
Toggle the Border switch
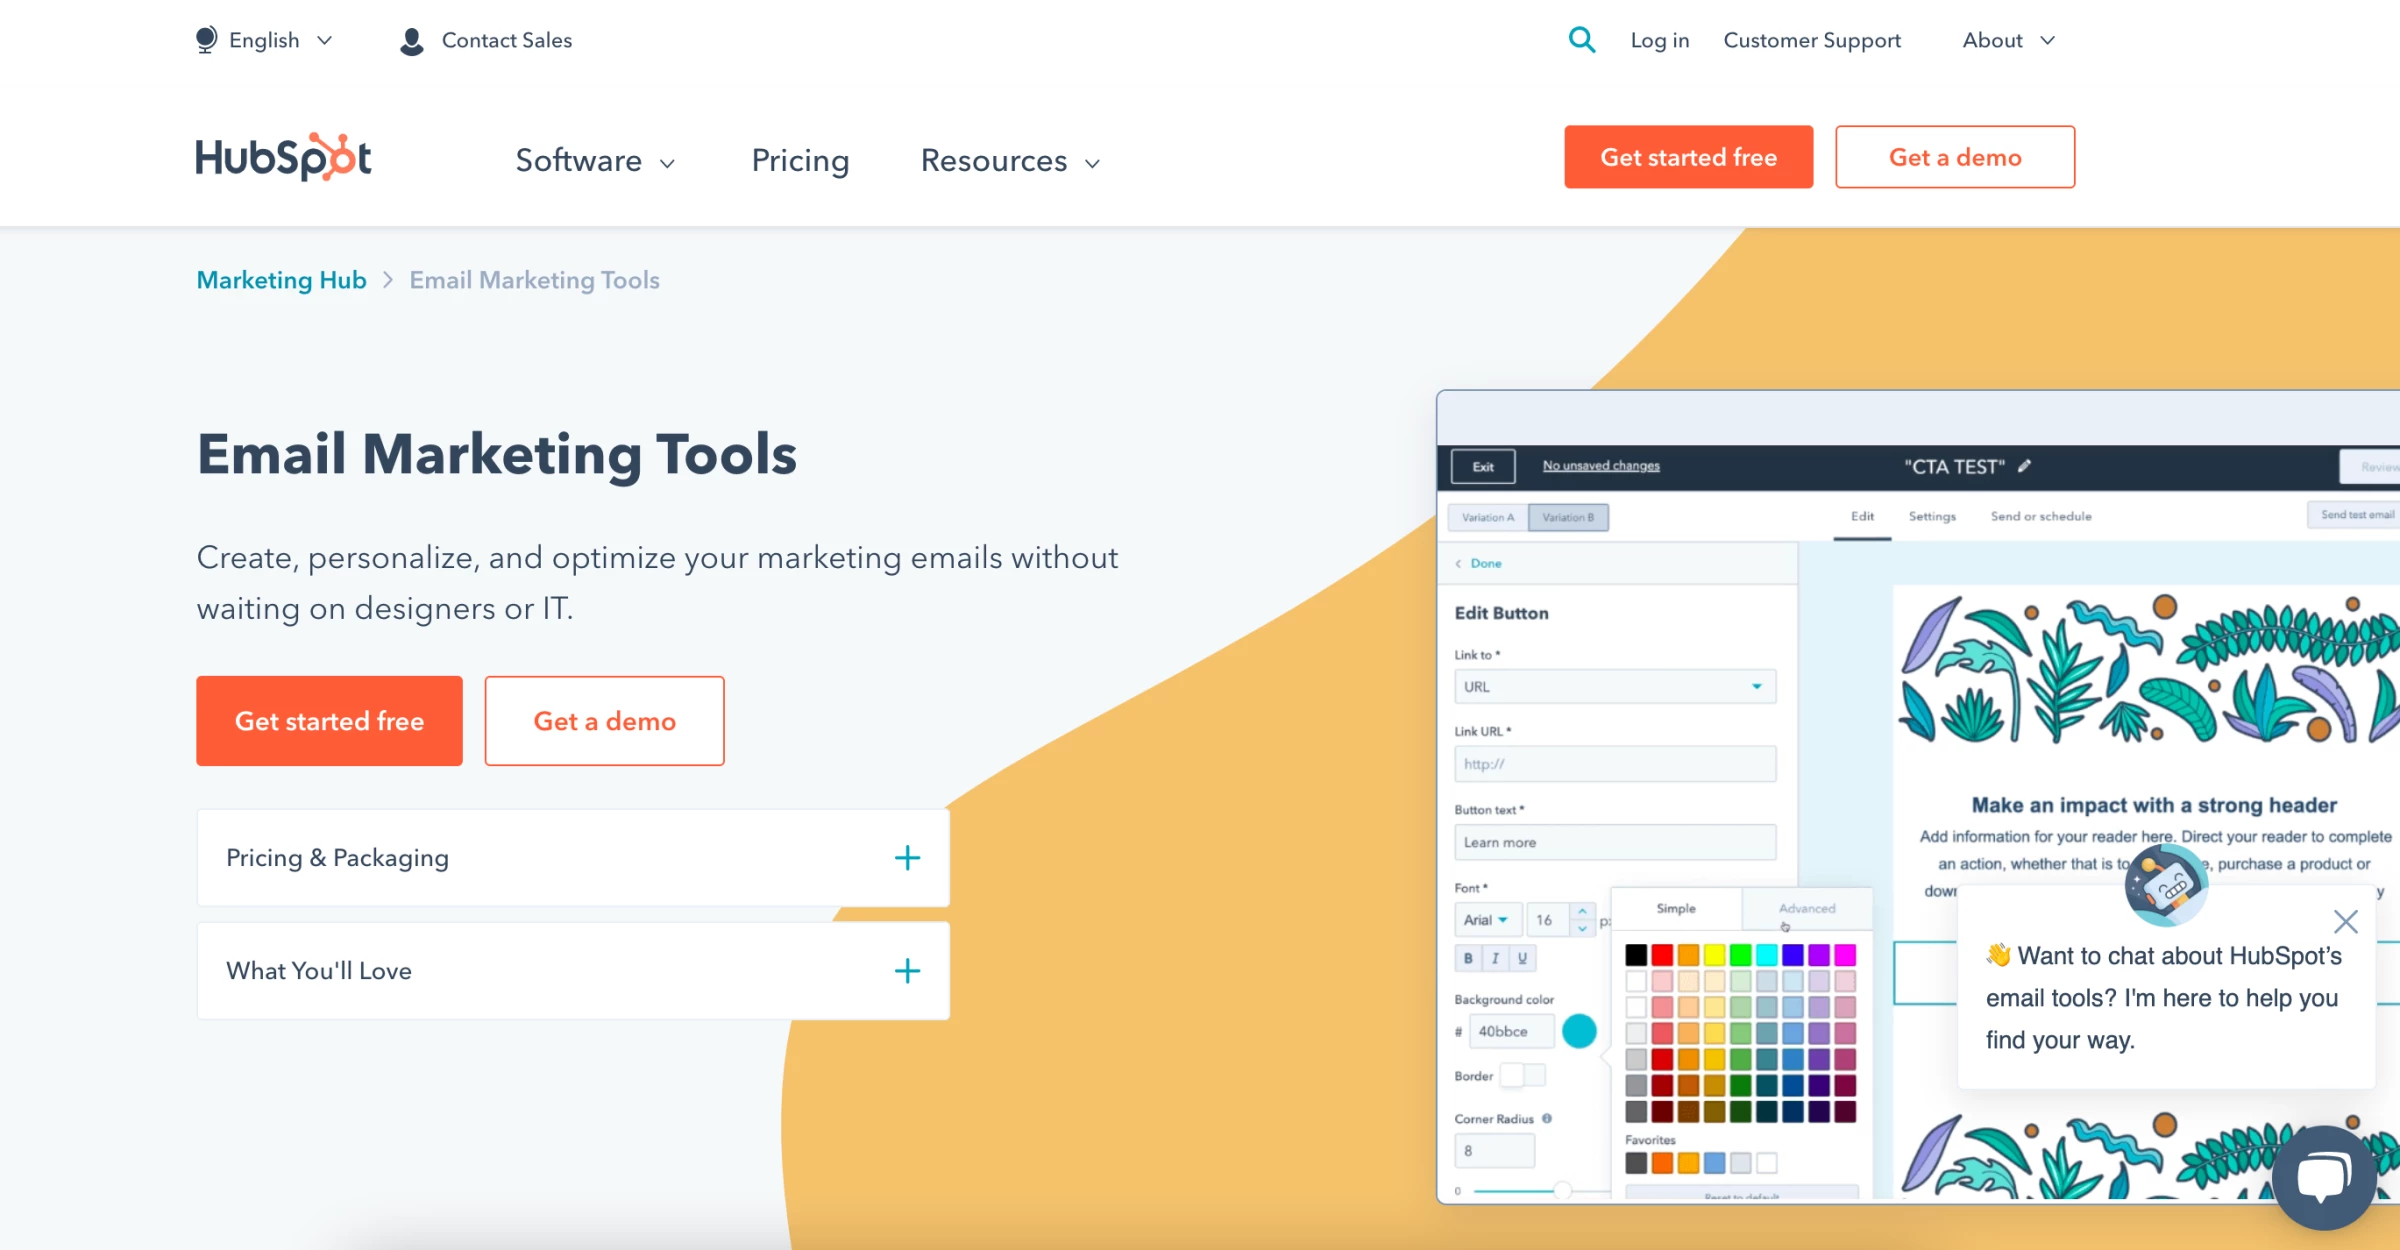point(1523,1075)
